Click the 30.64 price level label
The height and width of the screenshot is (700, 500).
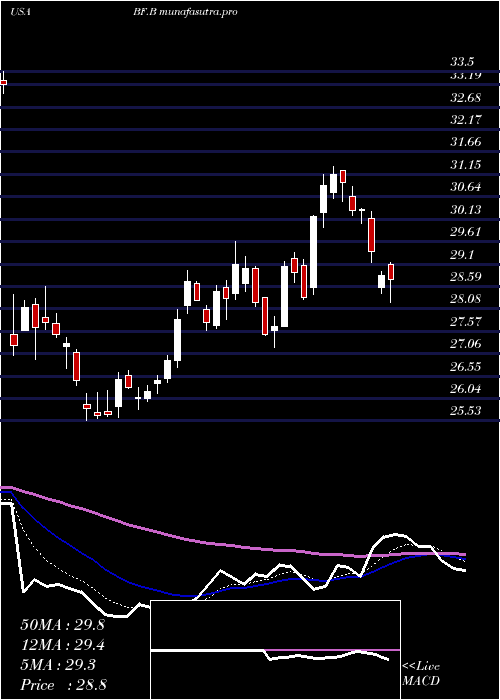pyautogui.click(x=466, y=188)
